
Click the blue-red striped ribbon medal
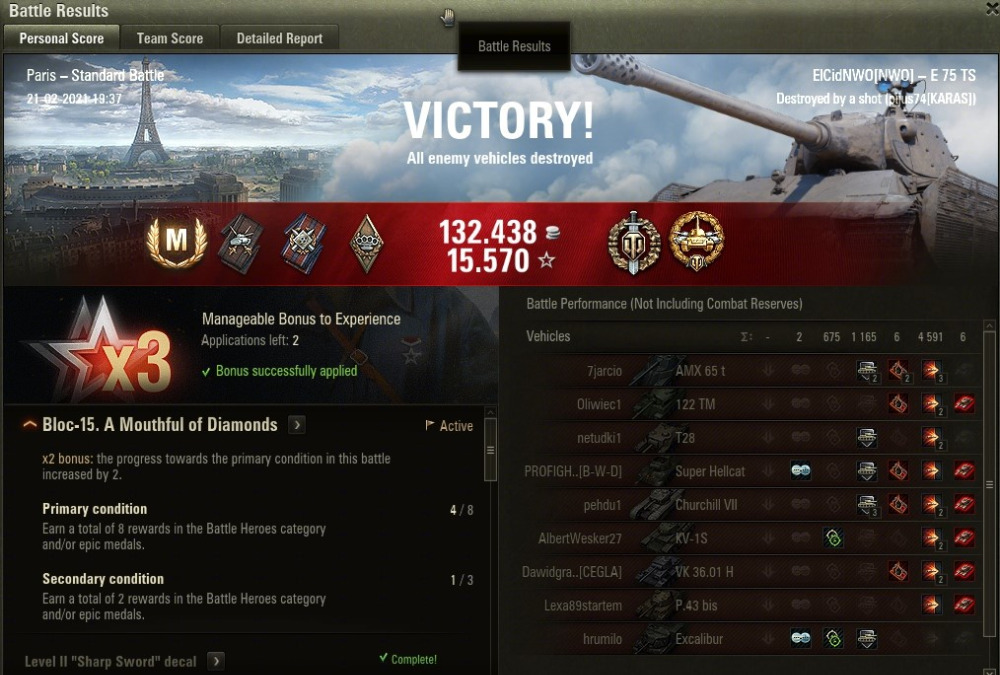(304, 244)
